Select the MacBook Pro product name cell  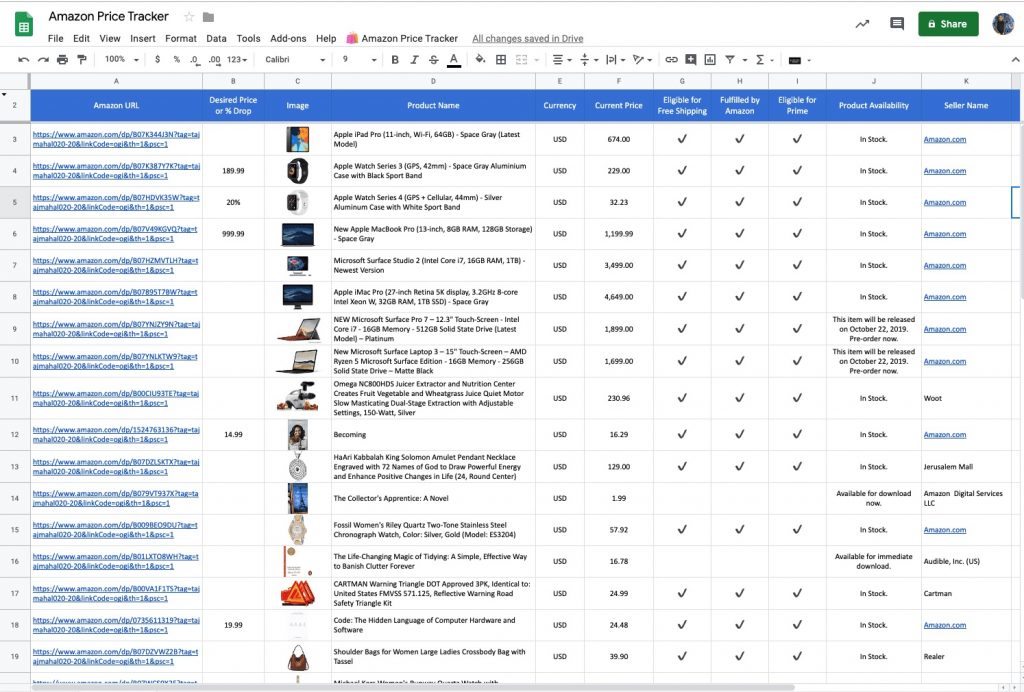pyautogui.click(x=432, y=234)
